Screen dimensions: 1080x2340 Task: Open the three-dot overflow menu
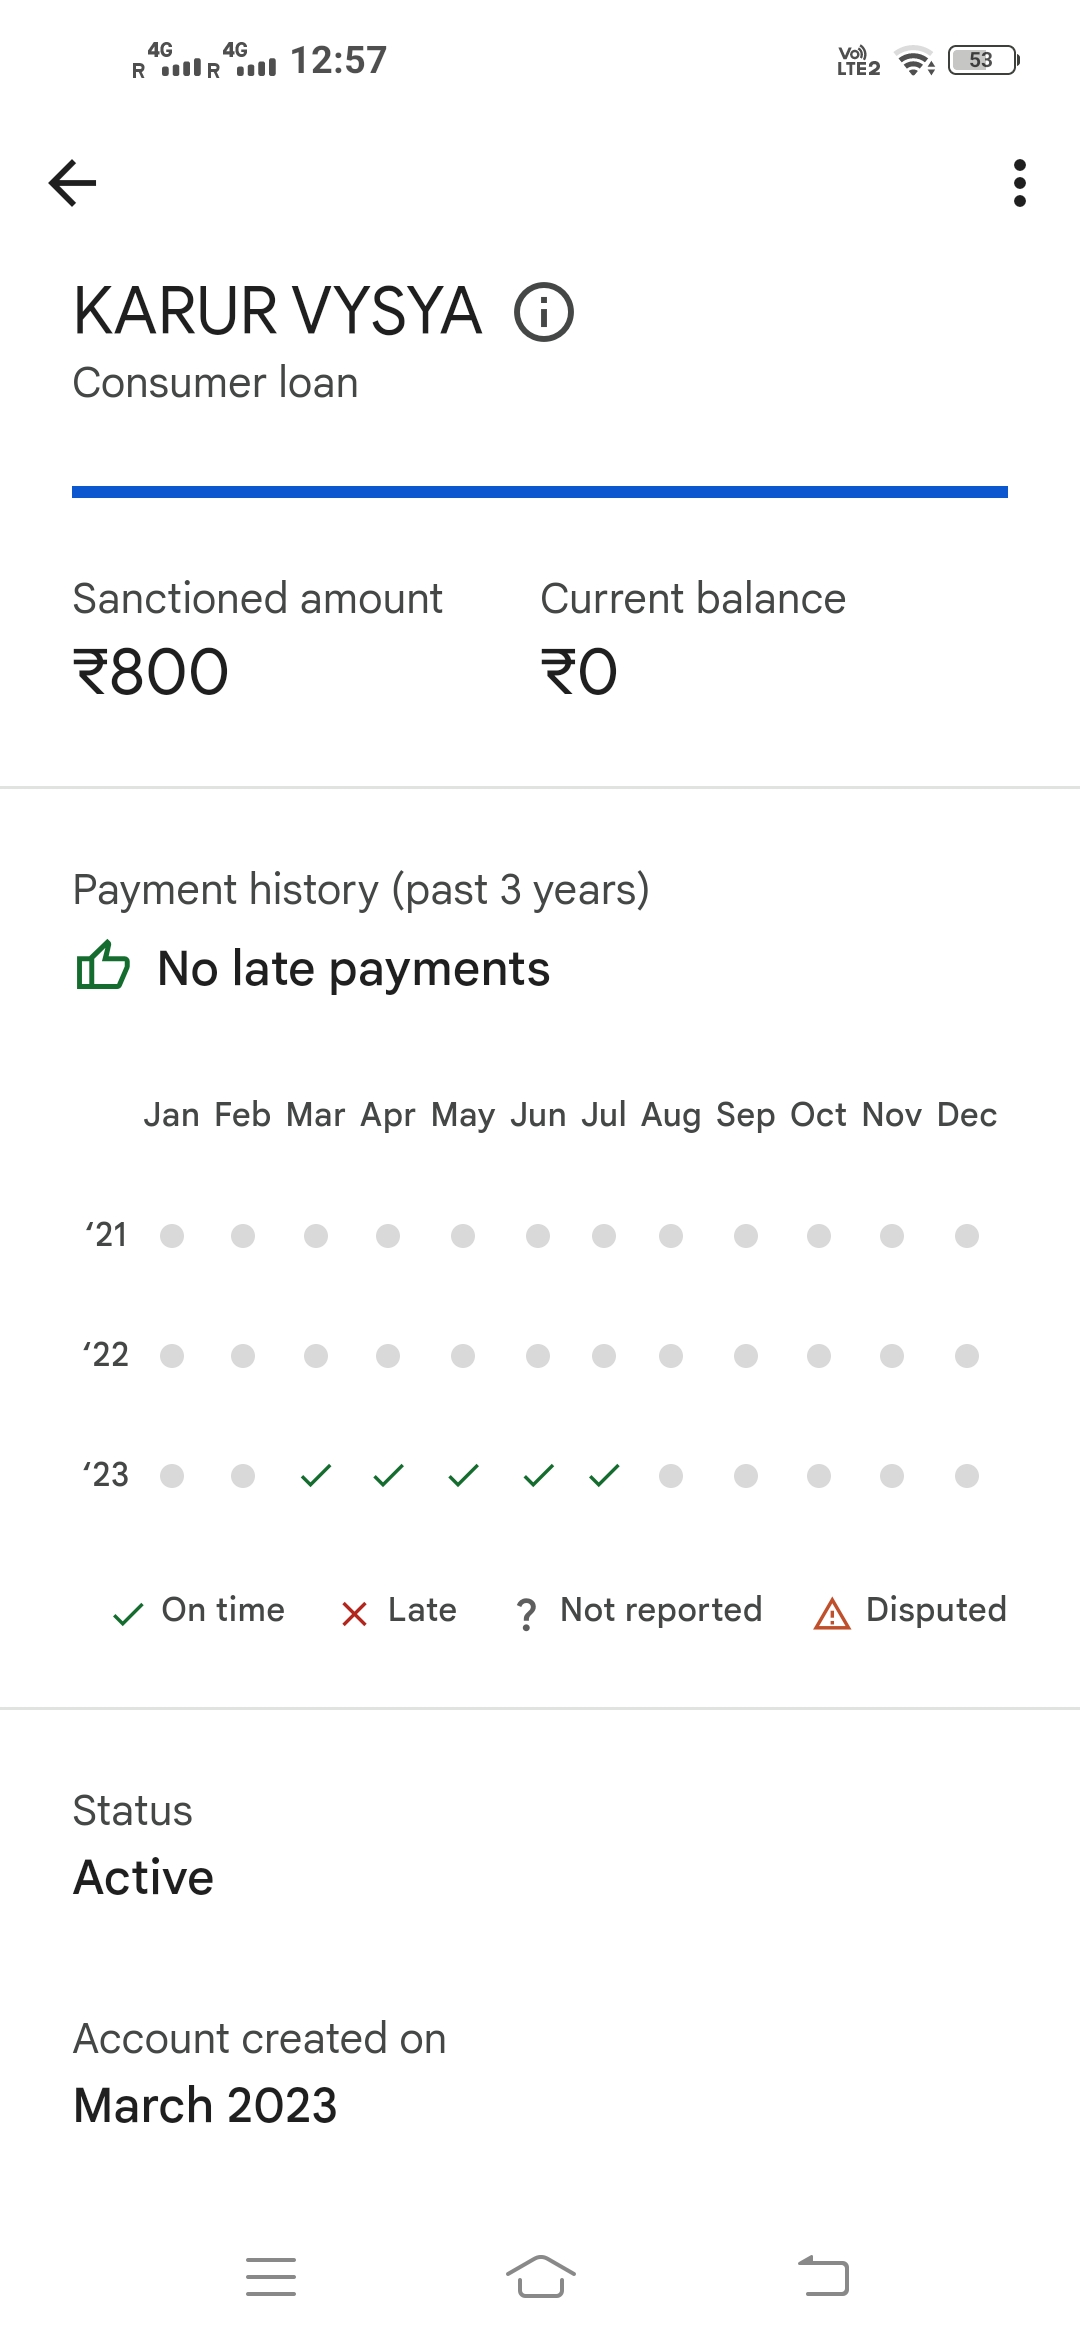coord(1019,183)
